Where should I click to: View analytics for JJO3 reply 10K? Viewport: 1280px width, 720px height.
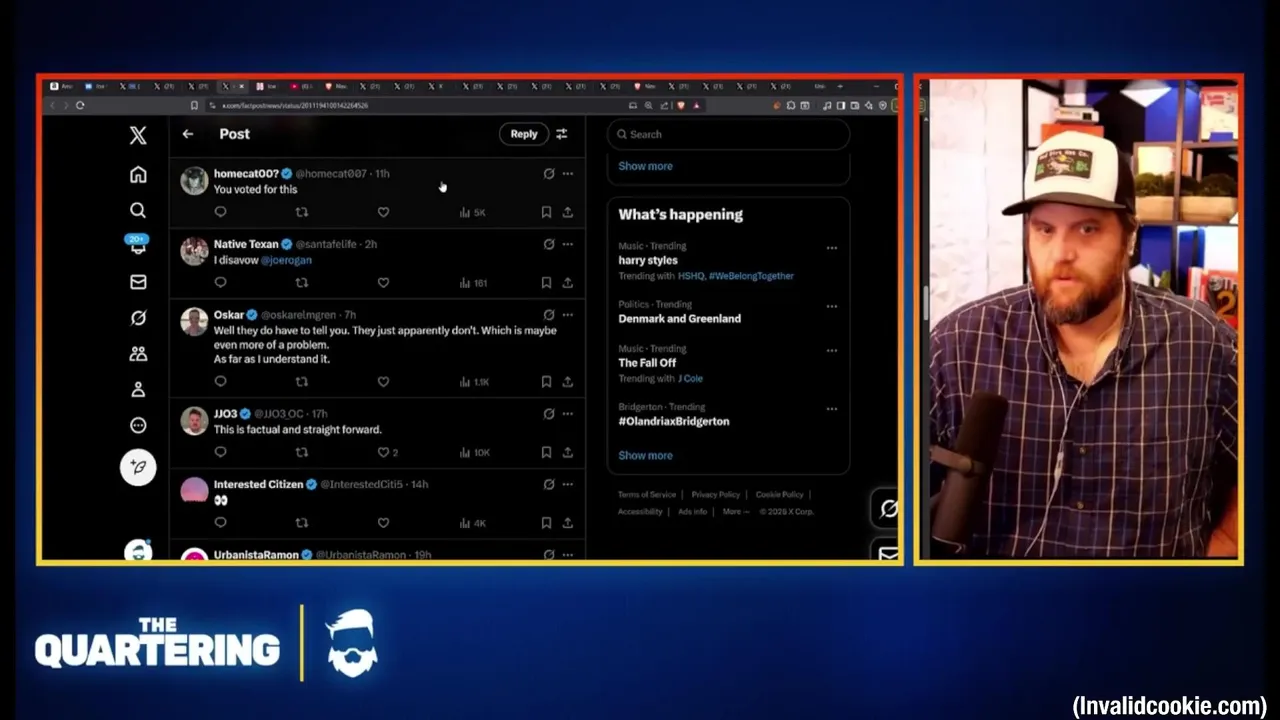pyautogui.click(x=475, y=453)
